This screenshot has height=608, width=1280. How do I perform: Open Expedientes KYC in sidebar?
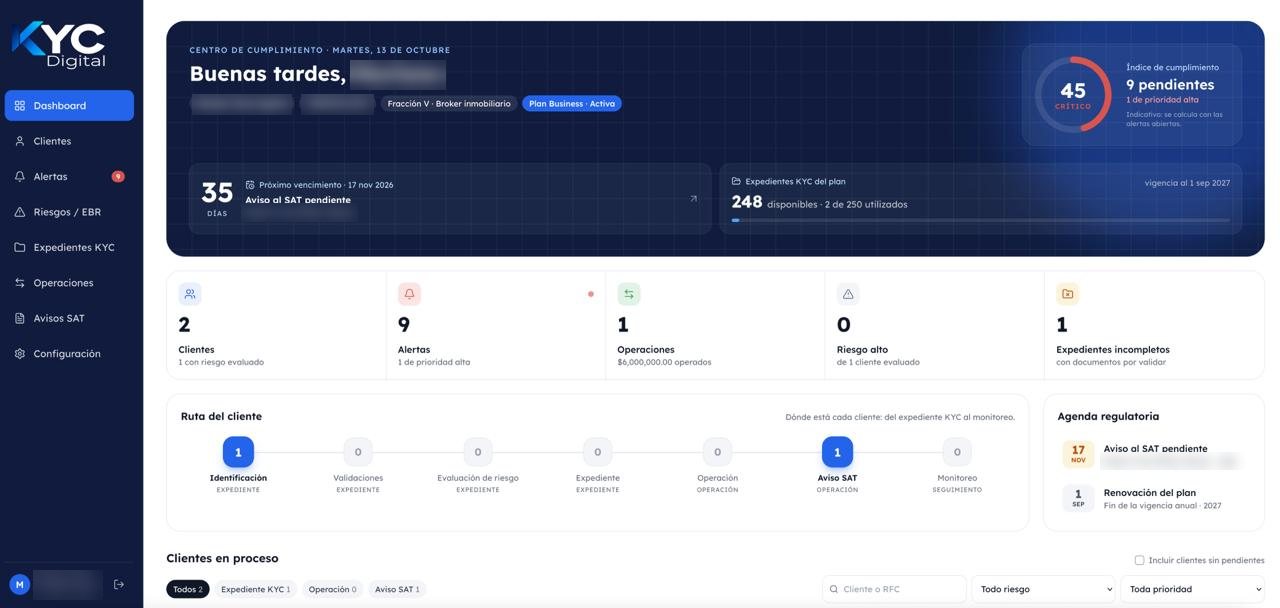[69, 247]
